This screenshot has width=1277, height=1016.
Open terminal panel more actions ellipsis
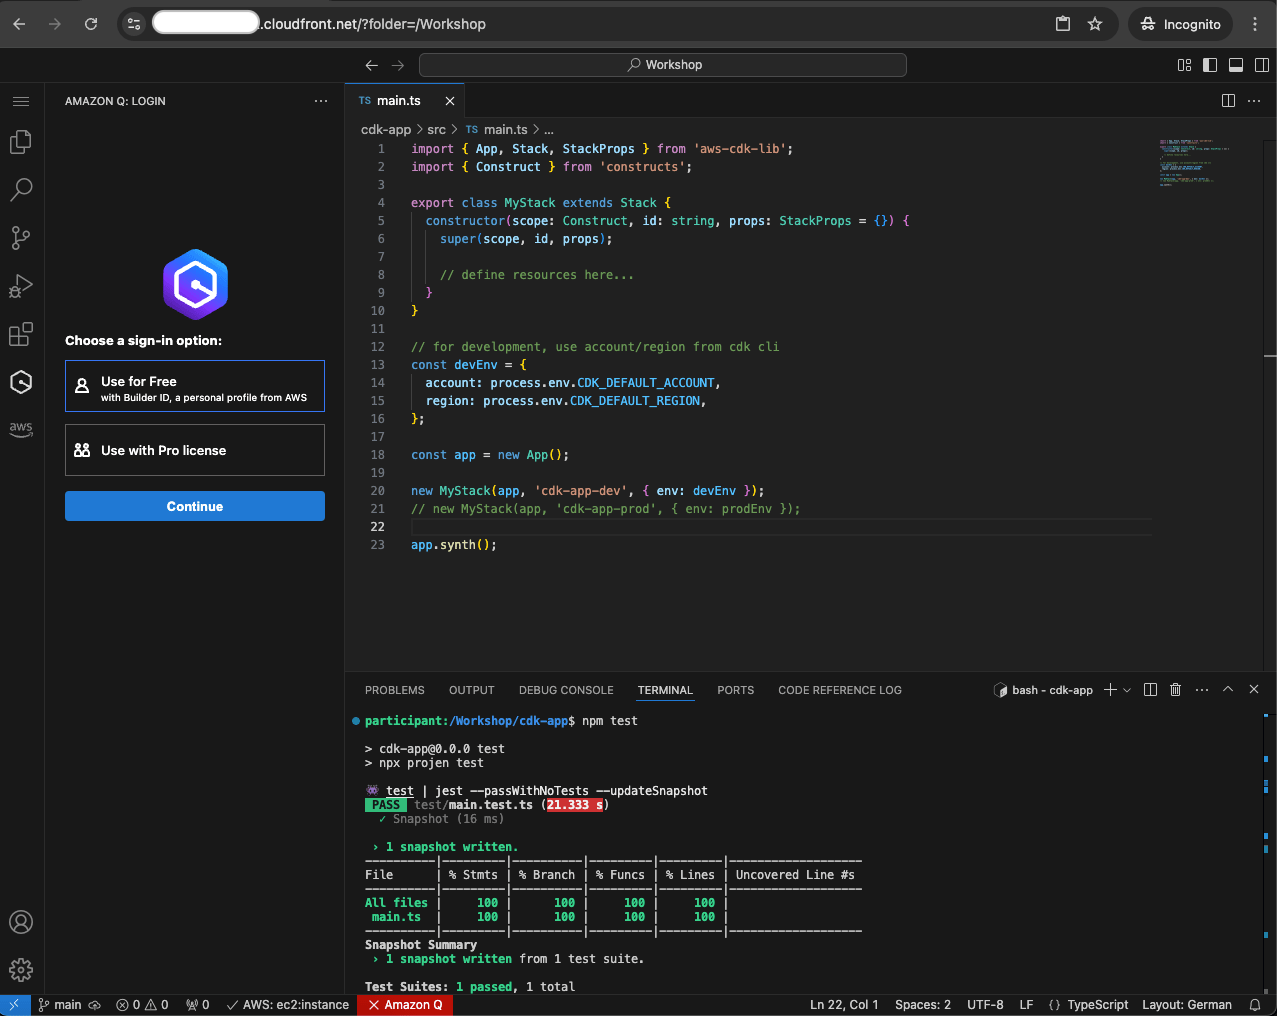tap(1202, 690)
